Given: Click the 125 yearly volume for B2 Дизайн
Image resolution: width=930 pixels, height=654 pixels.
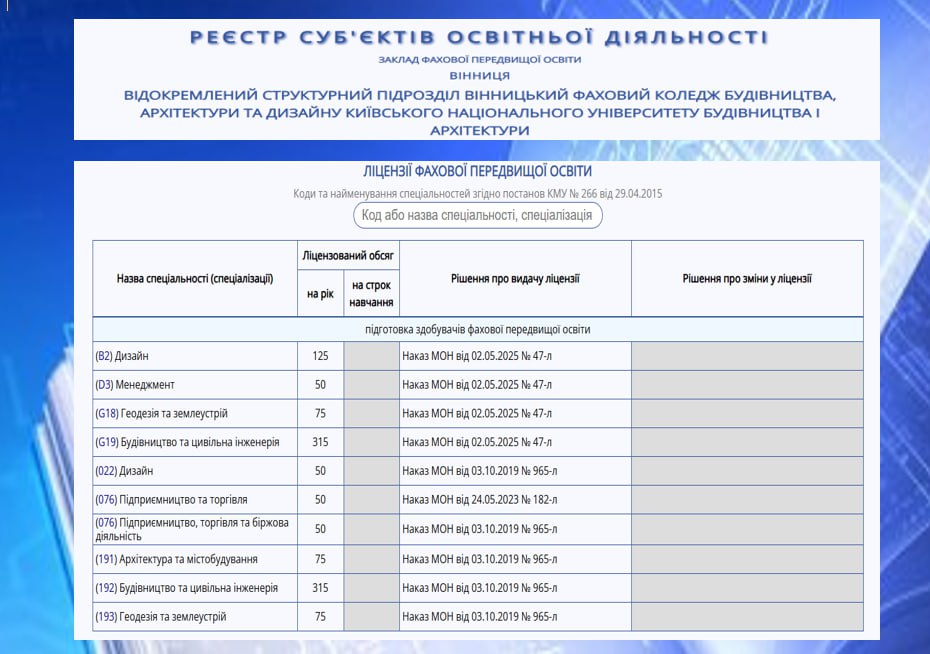Looking at the screenshot, I should tap(320, 356).
